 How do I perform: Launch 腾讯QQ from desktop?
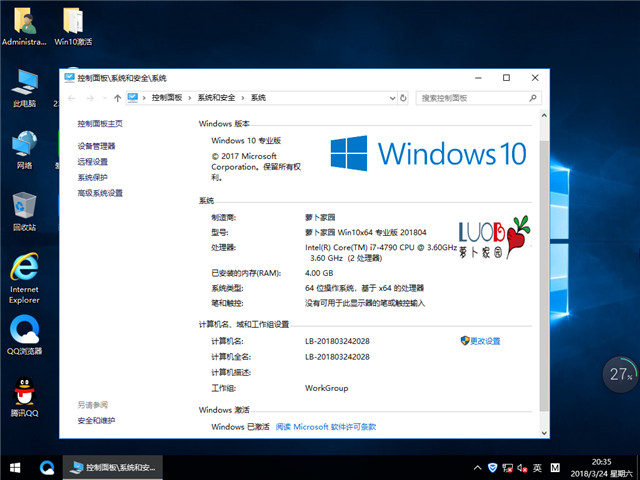(24, 397)
